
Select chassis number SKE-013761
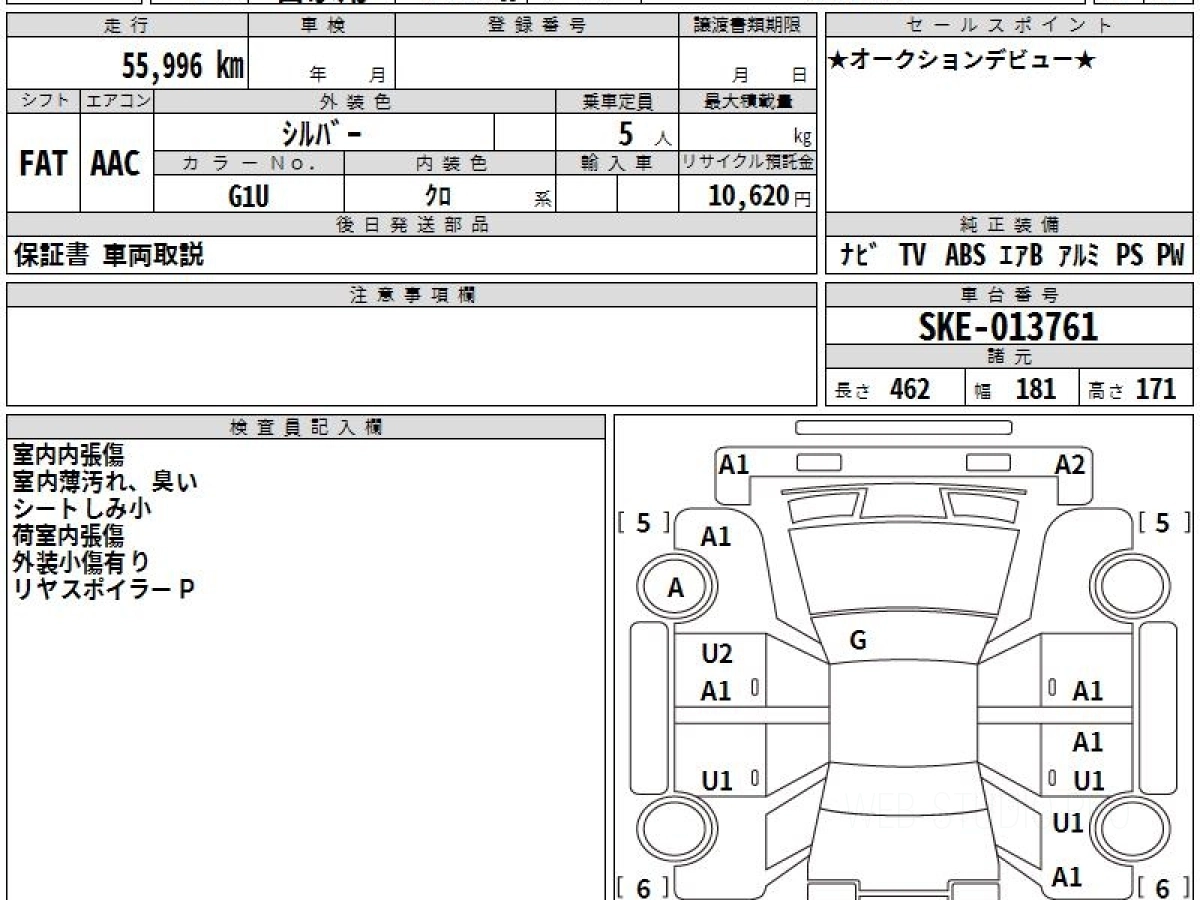[1008, 326]
